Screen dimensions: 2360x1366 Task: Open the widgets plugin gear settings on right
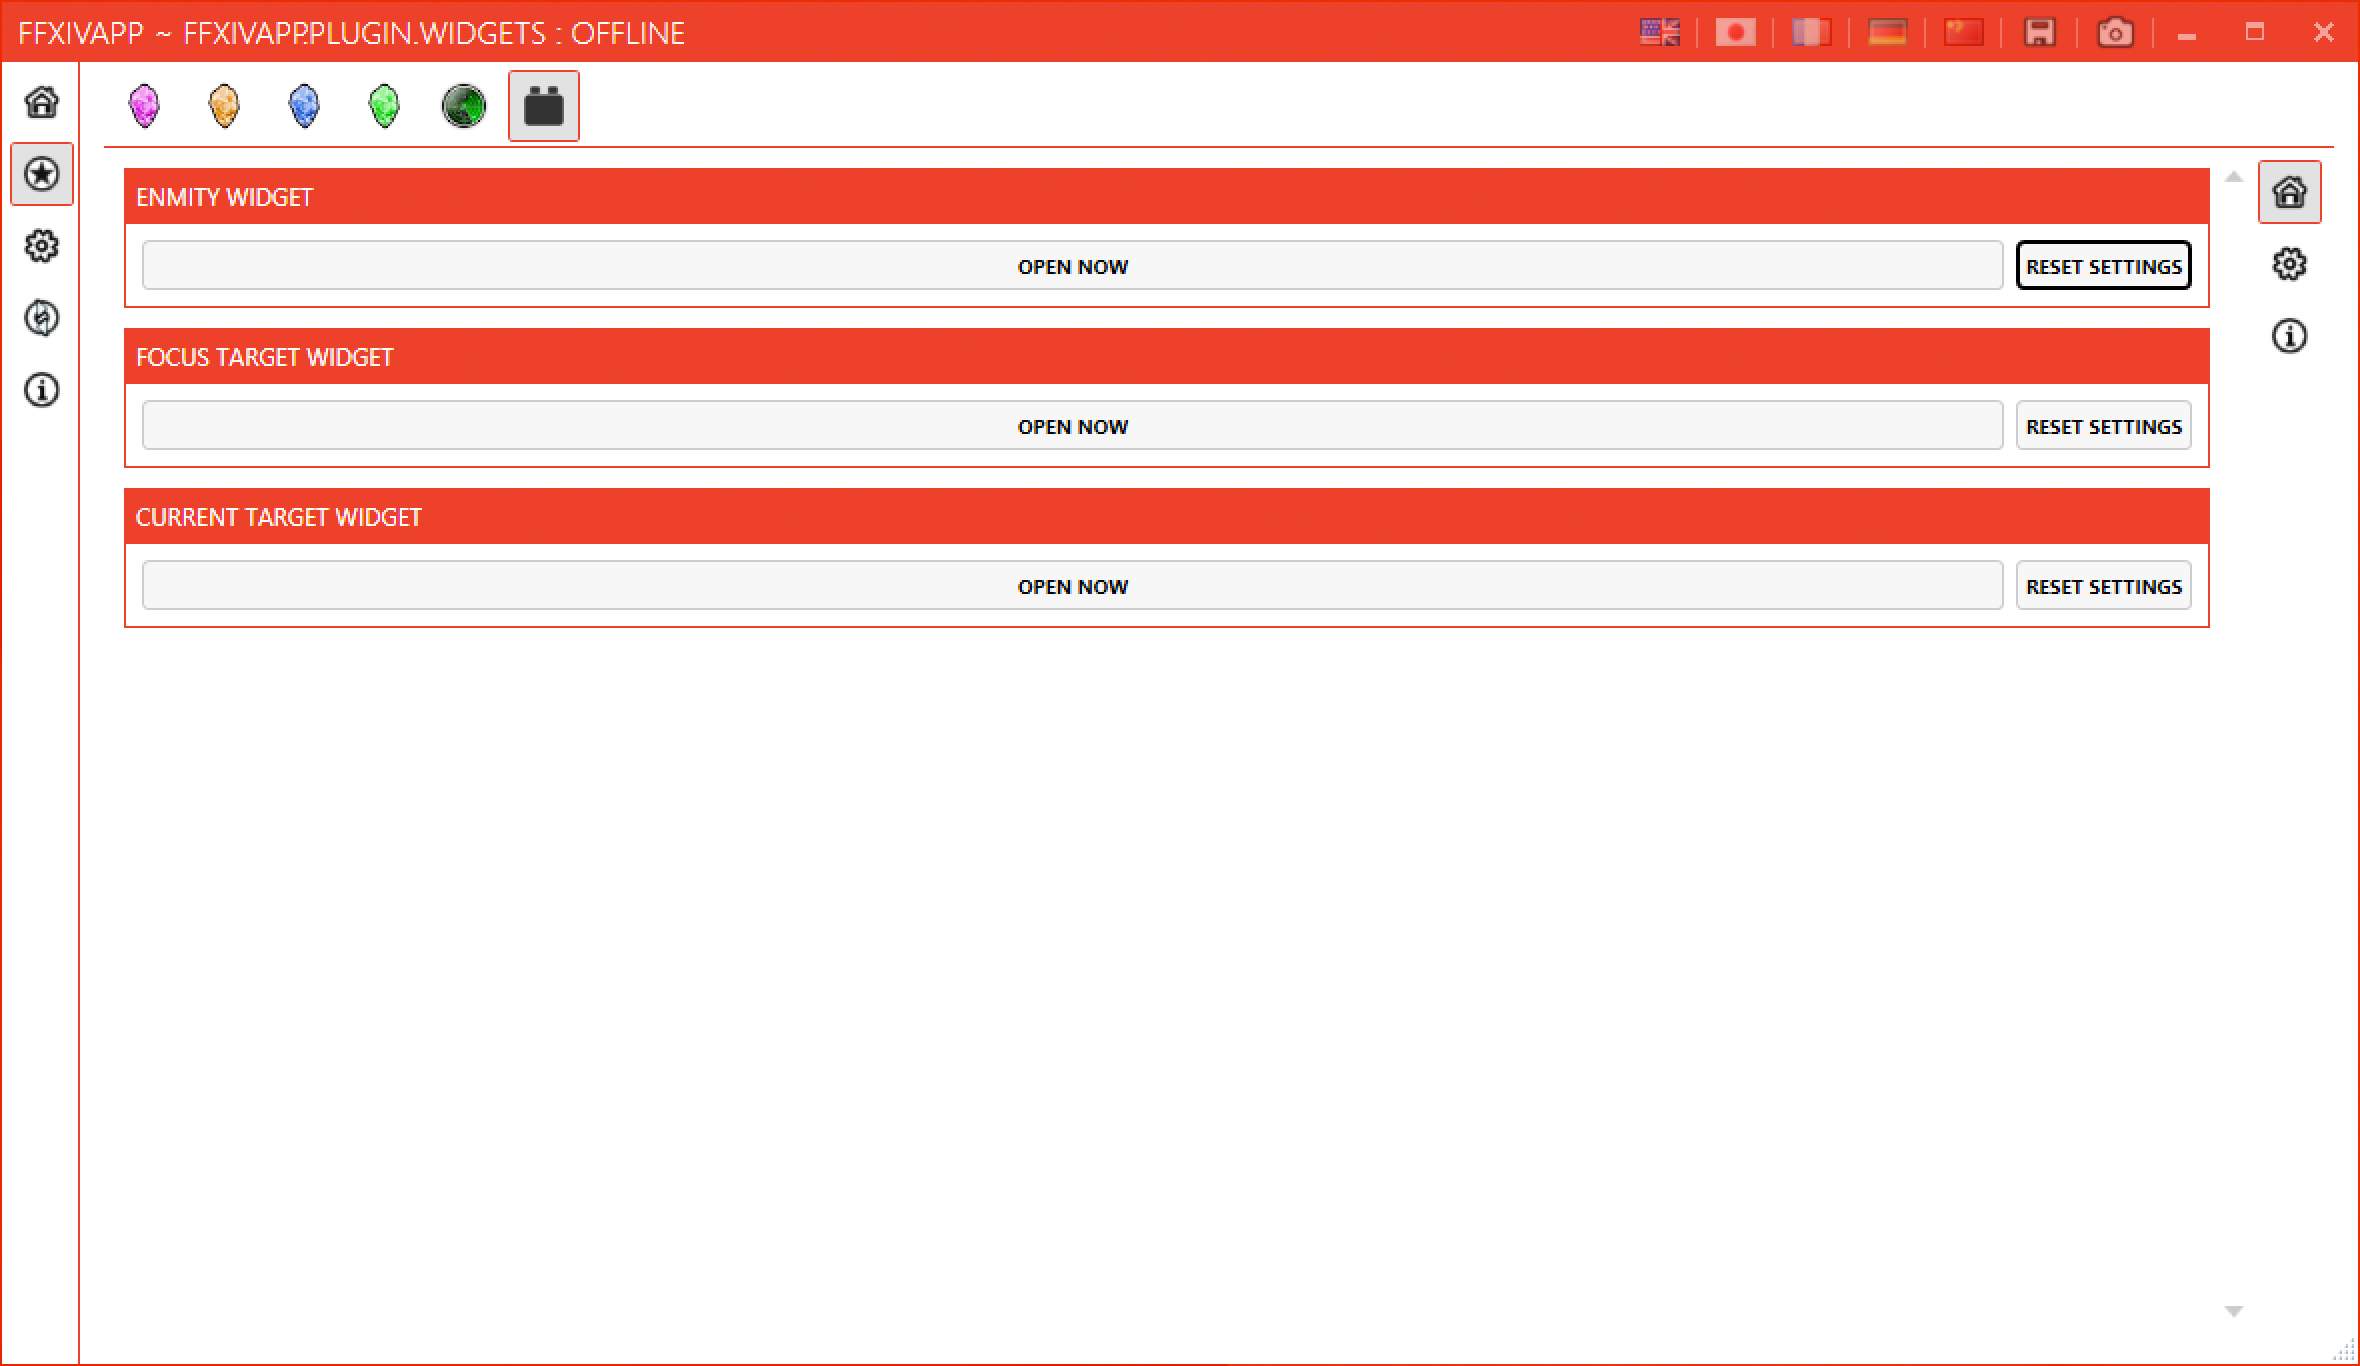[2290, 264]
